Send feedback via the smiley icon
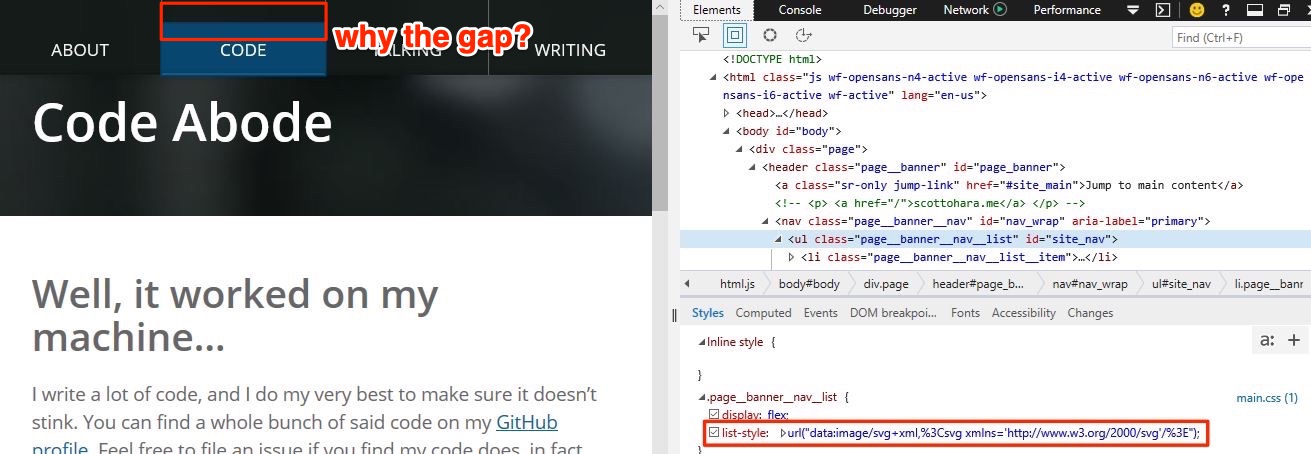The height and width of the screenshot is (454, 1311). tap(1196, 10)
